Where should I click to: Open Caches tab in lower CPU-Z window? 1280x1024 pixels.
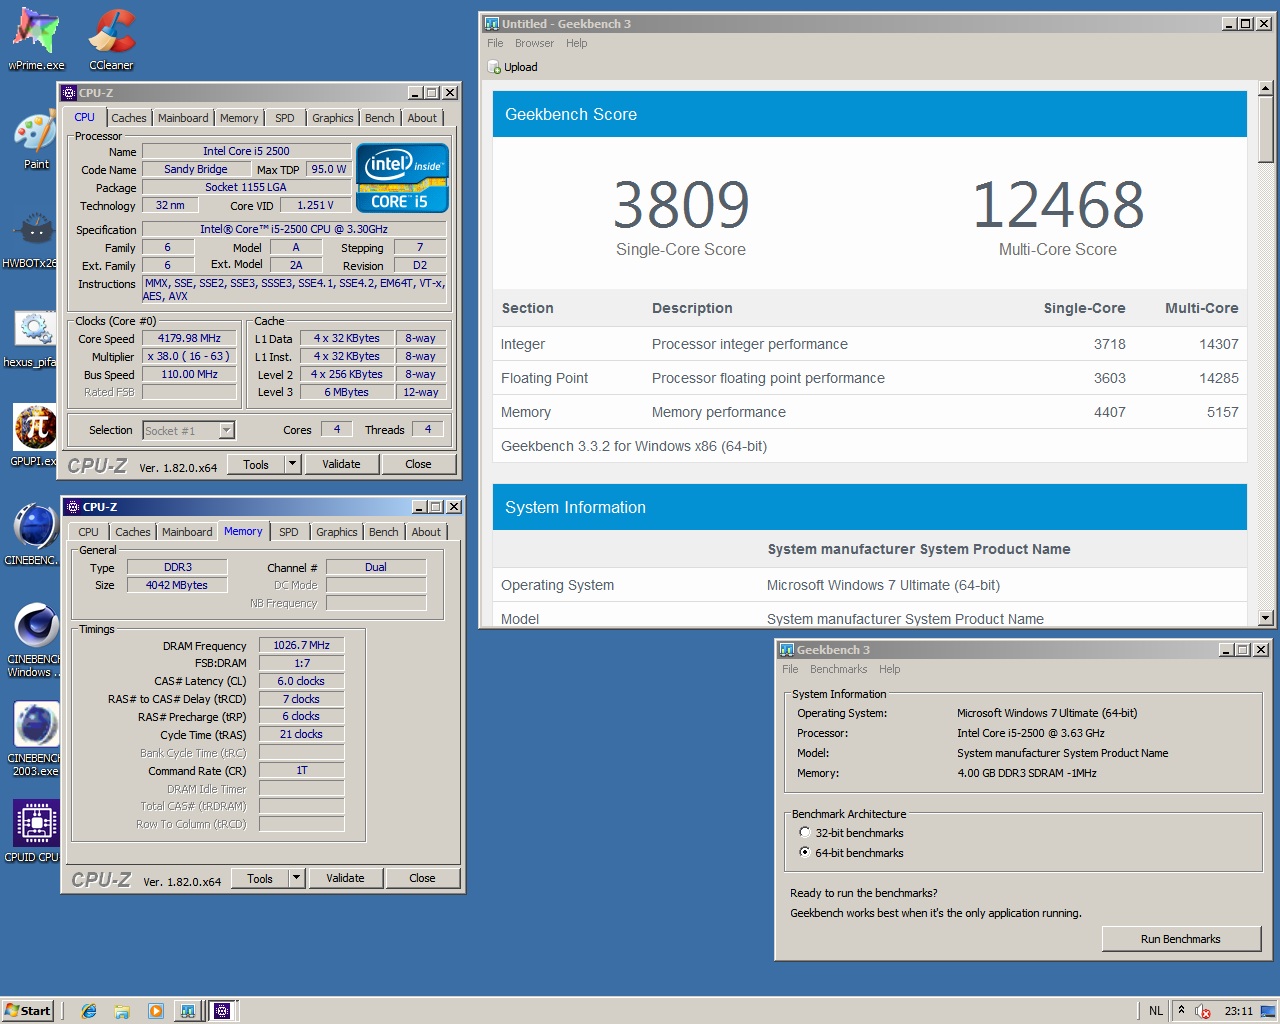tap(132, 532)
